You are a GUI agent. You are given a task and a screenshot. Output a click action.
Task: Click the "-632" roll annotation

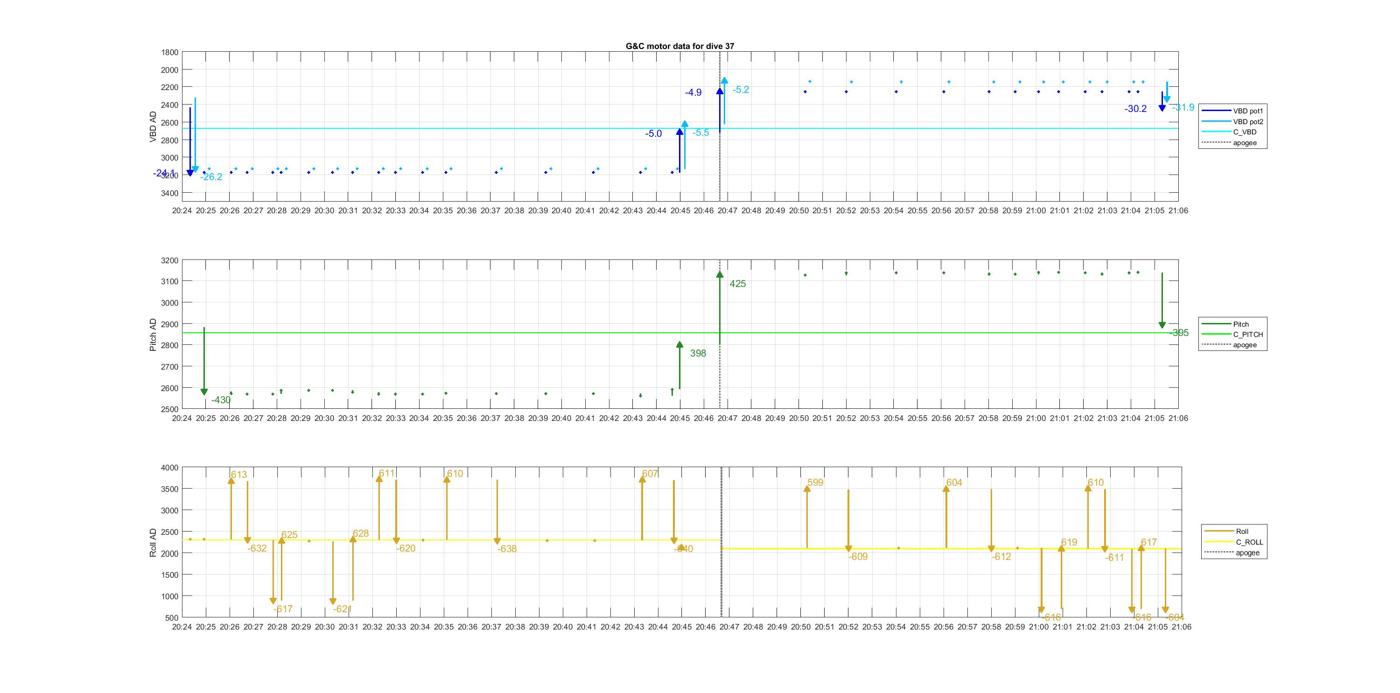tap(258, 548)
